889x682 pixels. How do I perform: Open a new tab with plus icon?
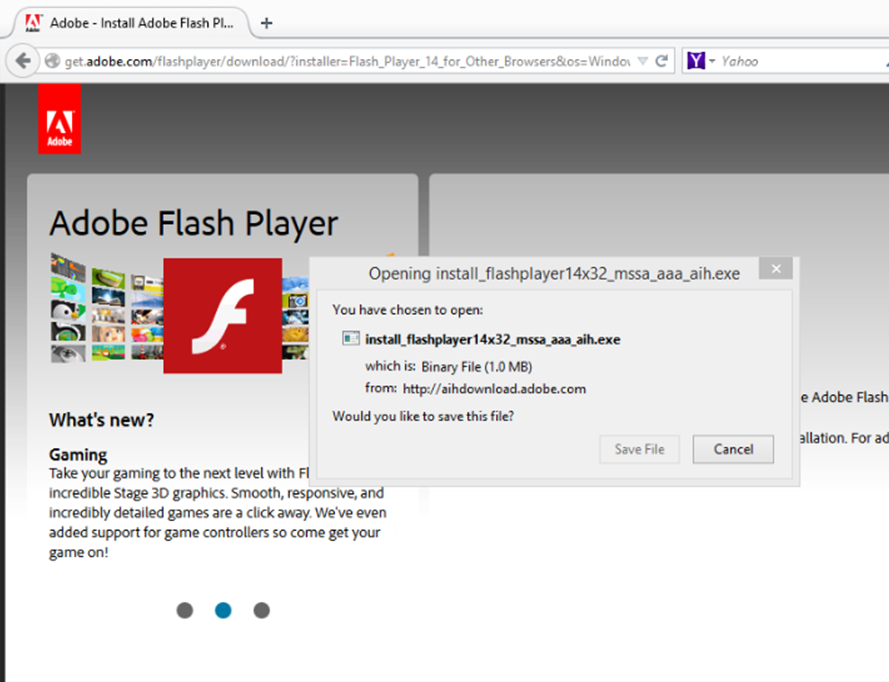click(266, 23)
